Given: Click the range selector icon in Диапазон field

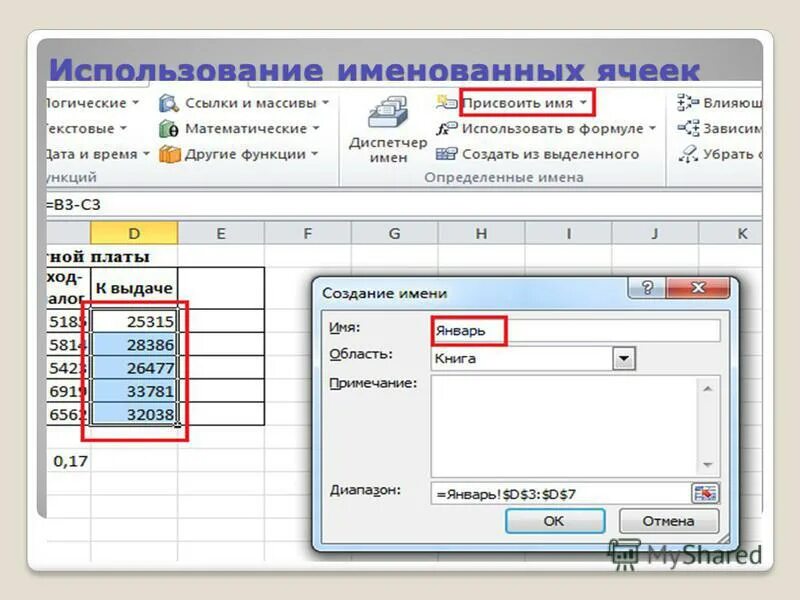Looking at the screenshot, I should [x=705, y=493].
